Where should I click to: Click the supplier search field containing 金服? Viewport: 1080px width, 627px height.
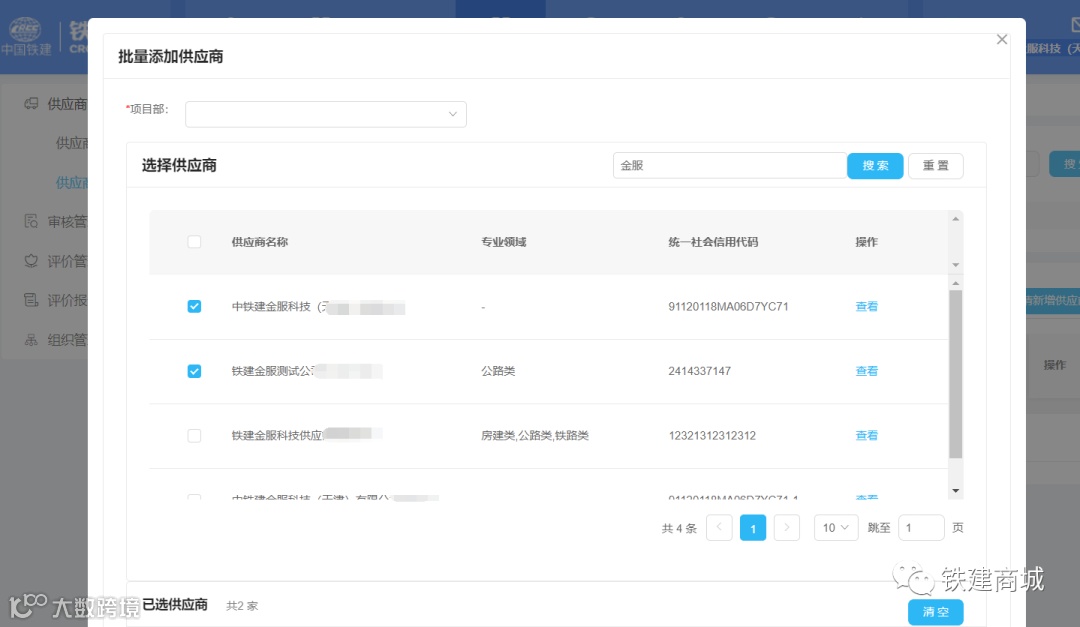coord(729,165)
